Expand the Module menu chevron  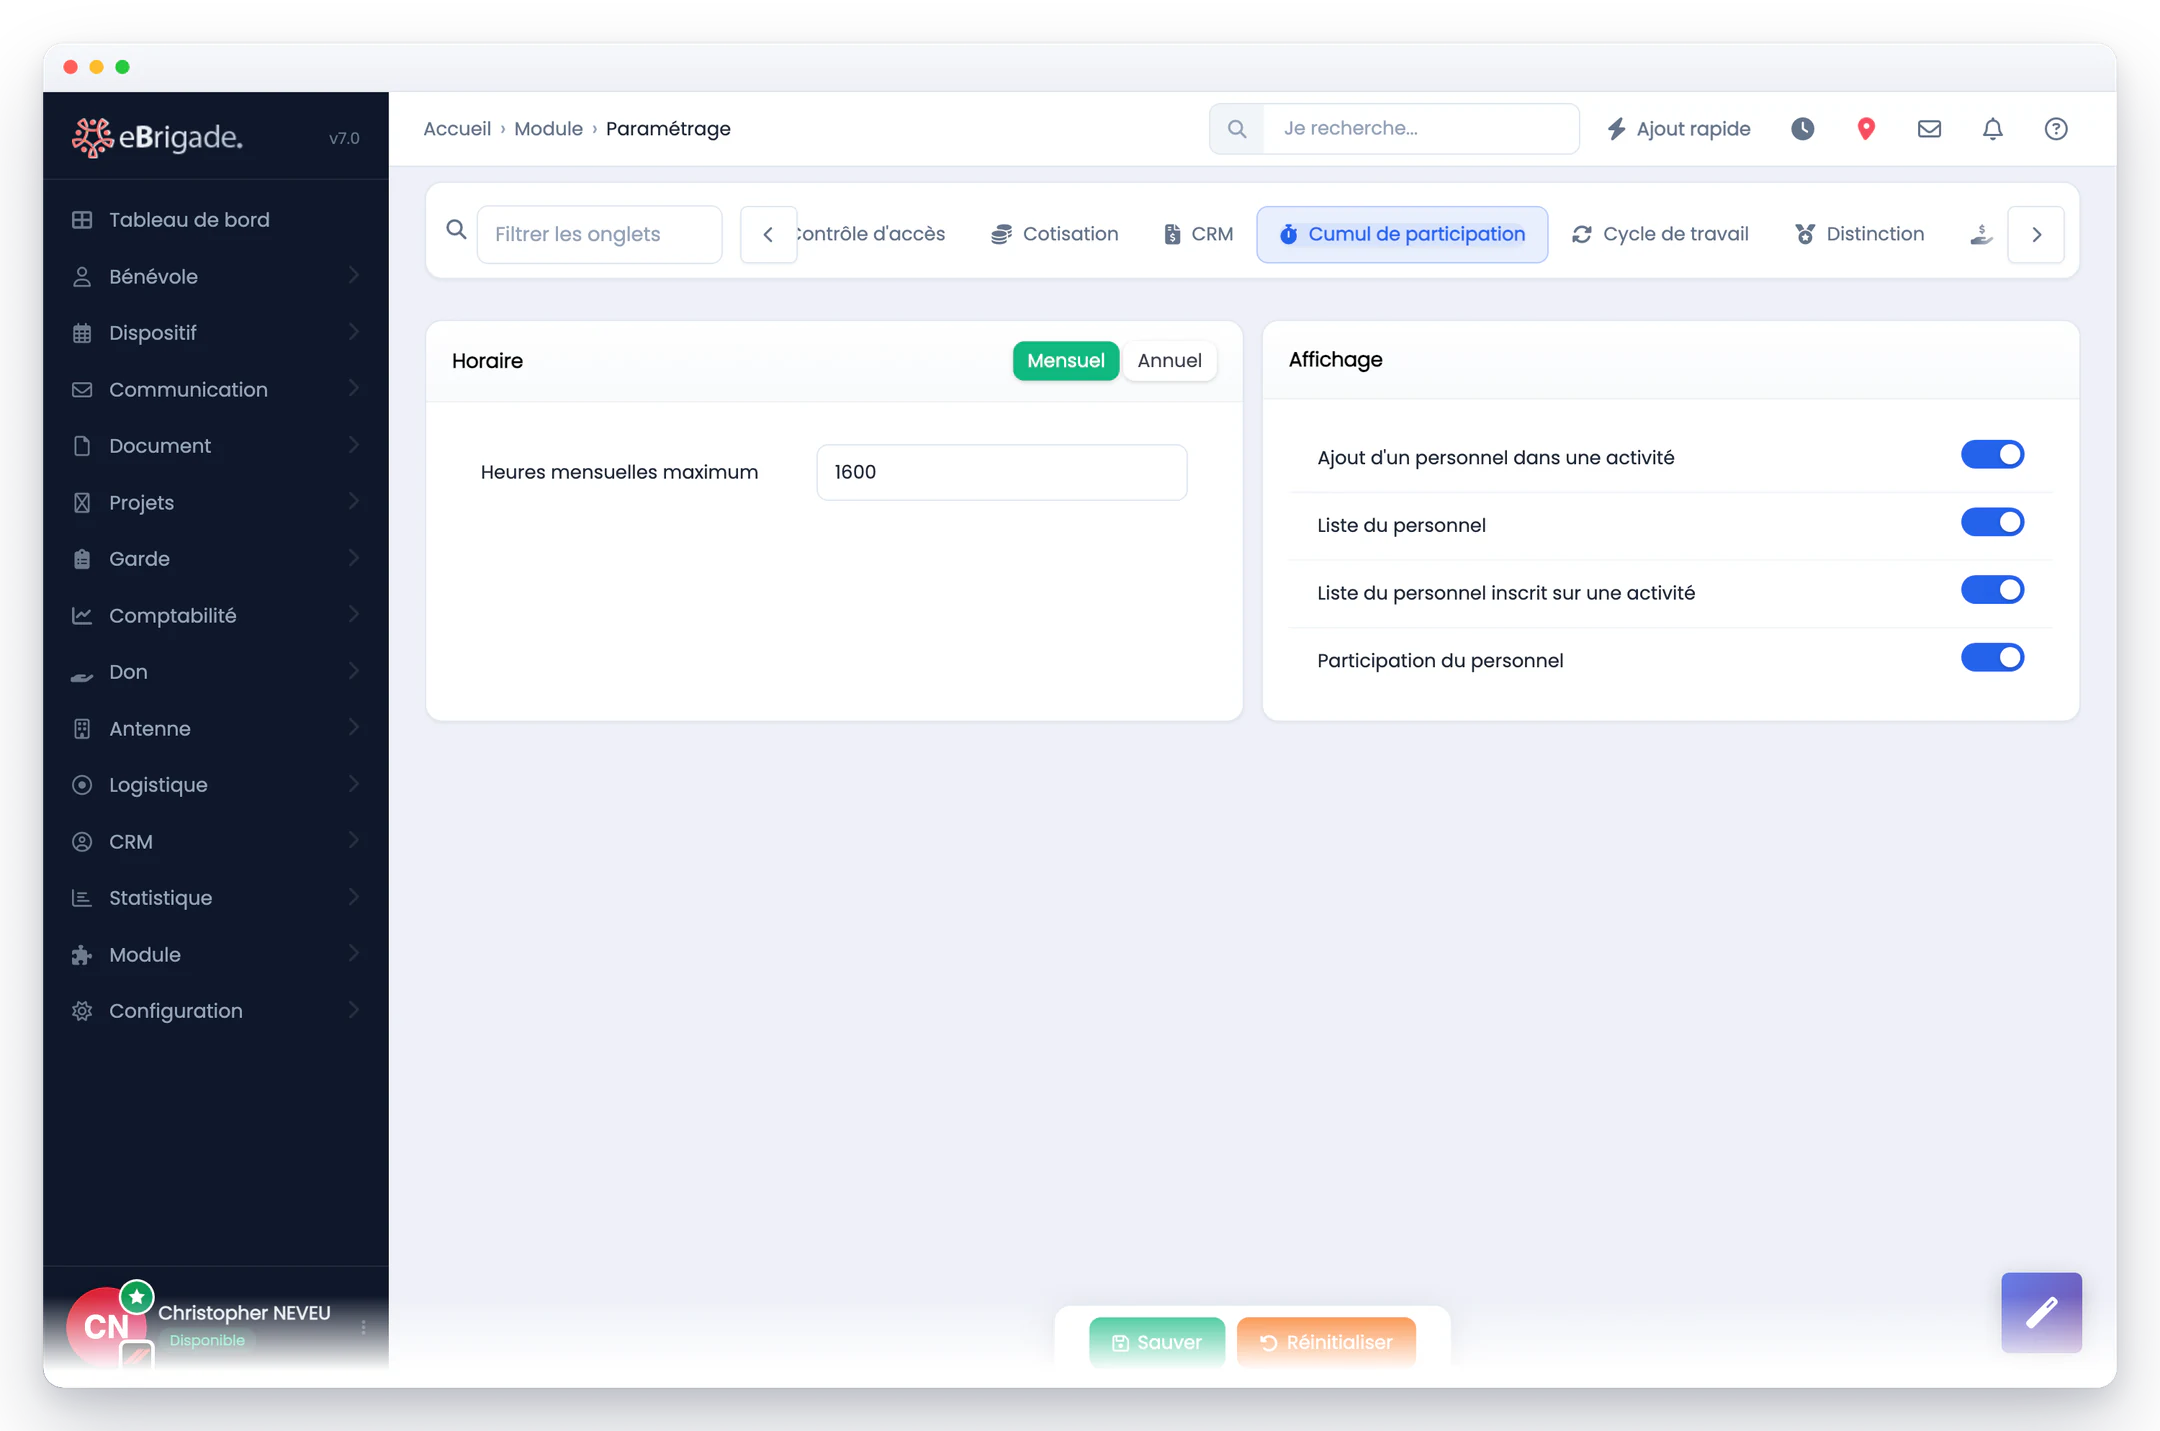[354, 953]
